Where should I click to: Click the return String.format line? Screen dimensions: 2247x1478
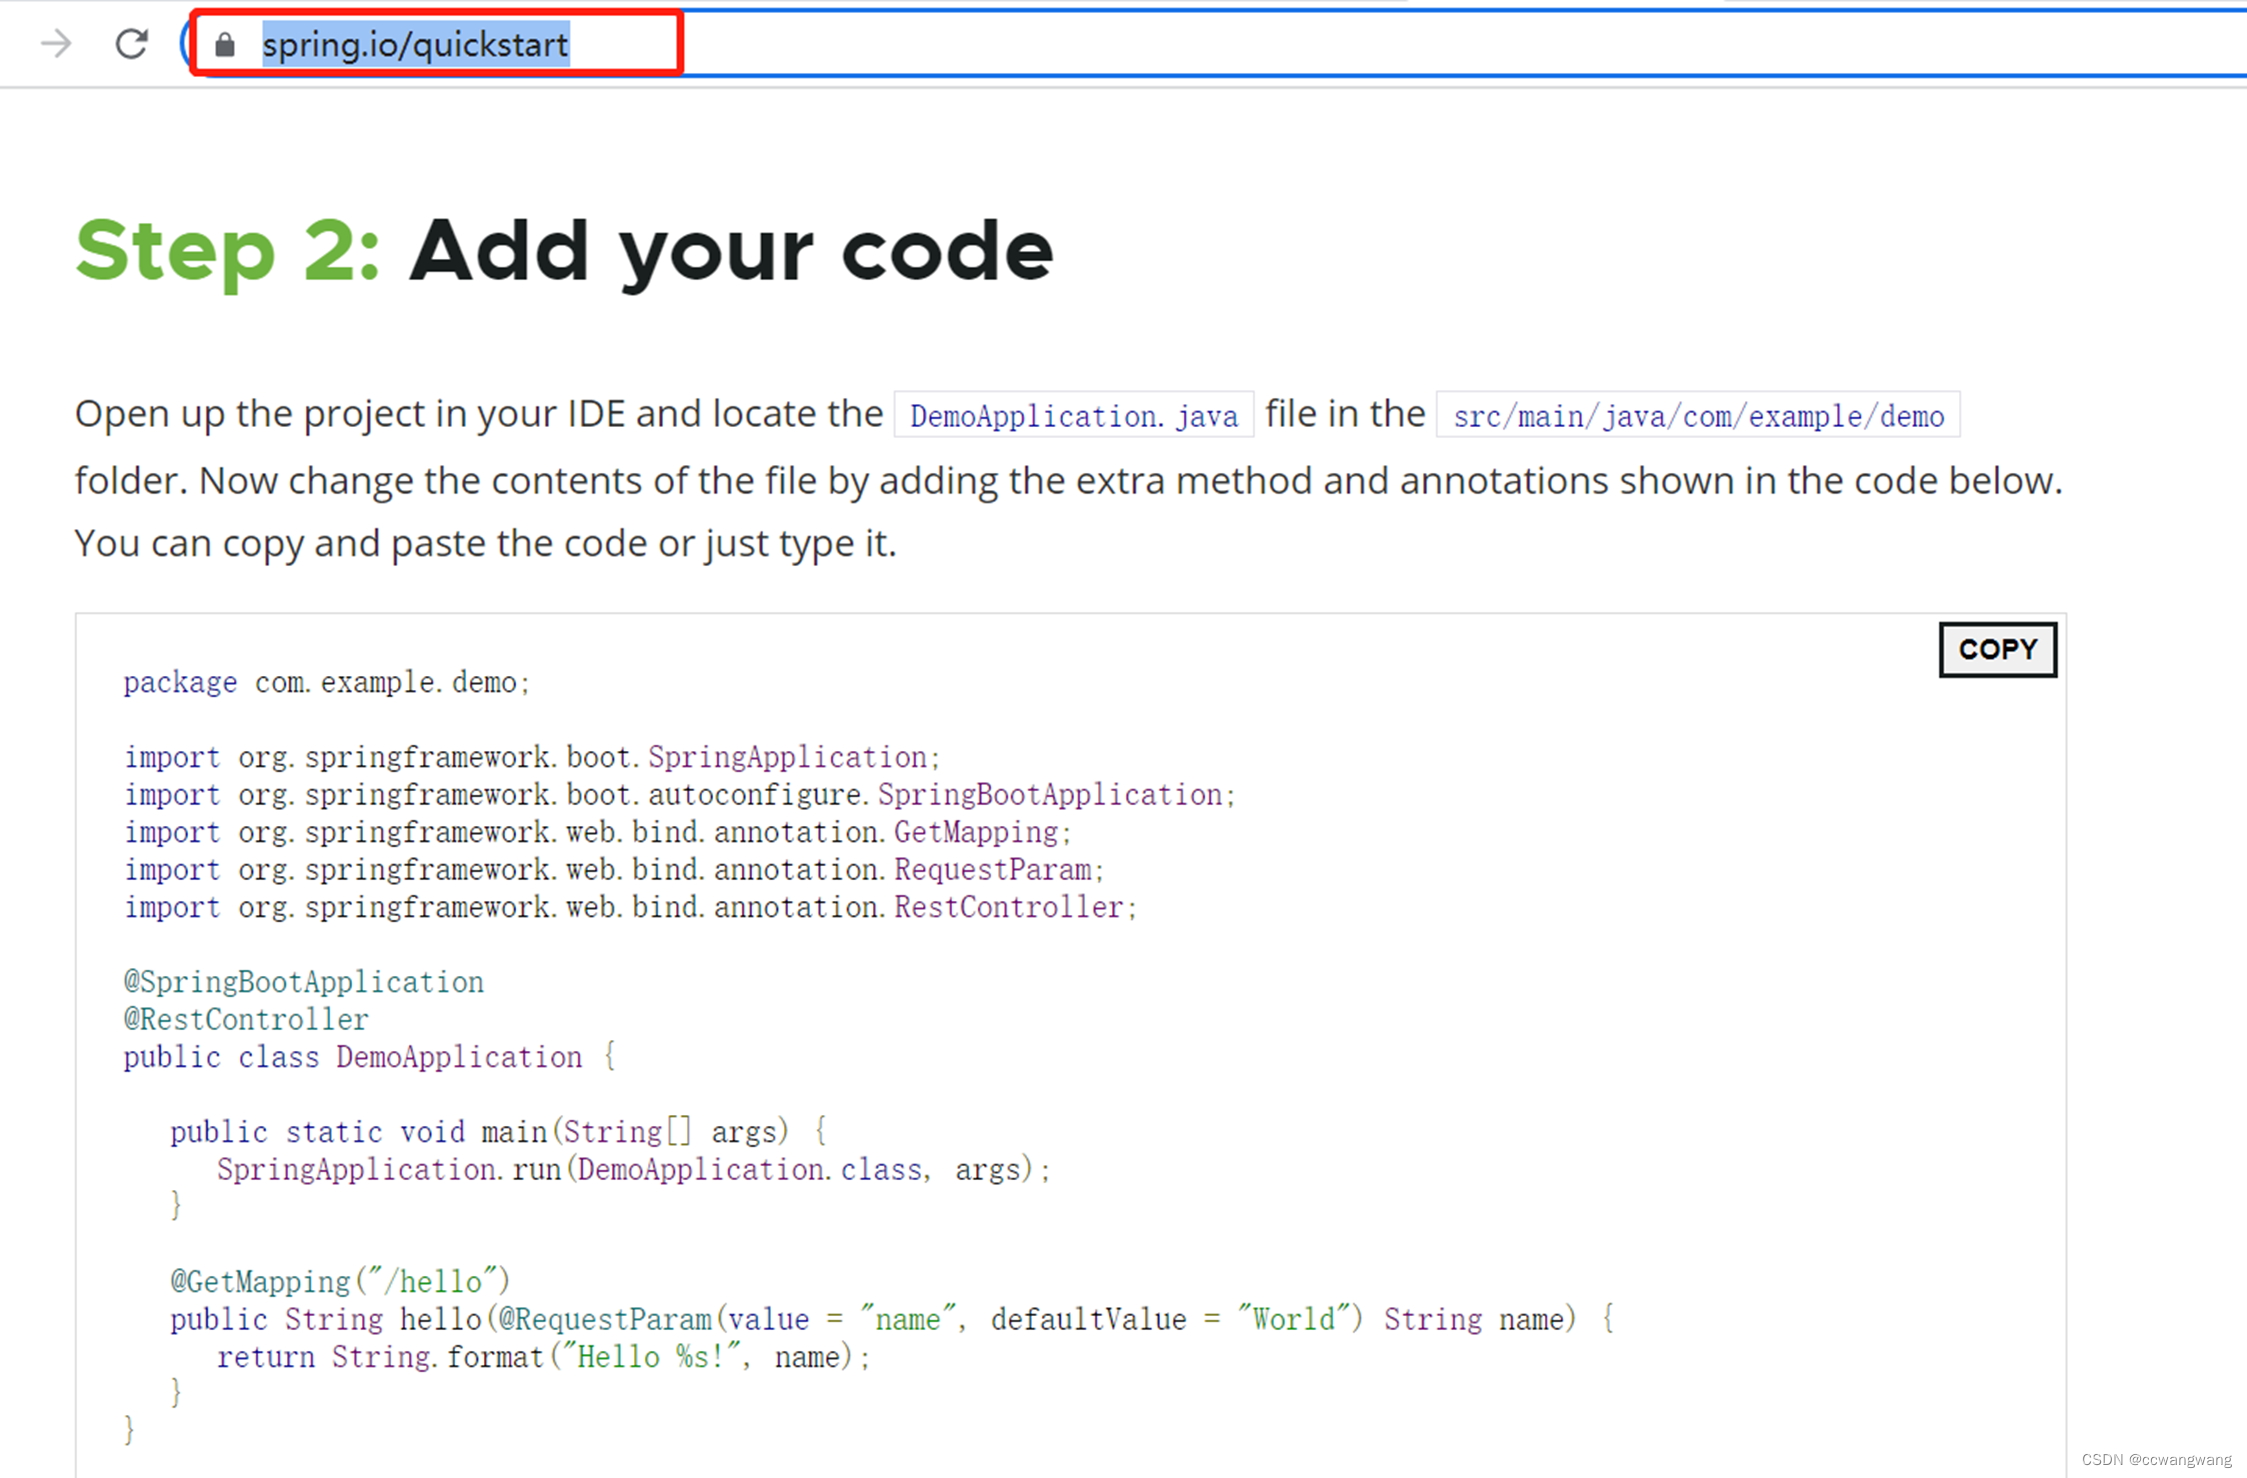(x=543, y=1358)
